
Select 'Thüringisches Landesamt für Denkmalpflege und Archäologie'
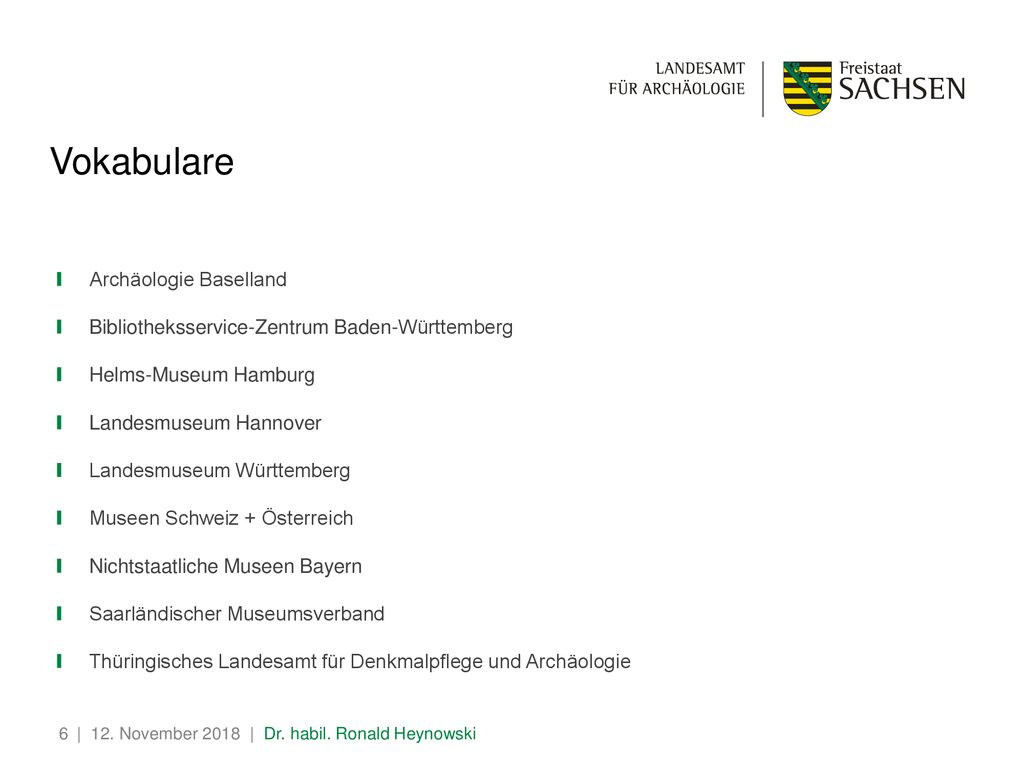pyautogui.click(x=360, y=662)
